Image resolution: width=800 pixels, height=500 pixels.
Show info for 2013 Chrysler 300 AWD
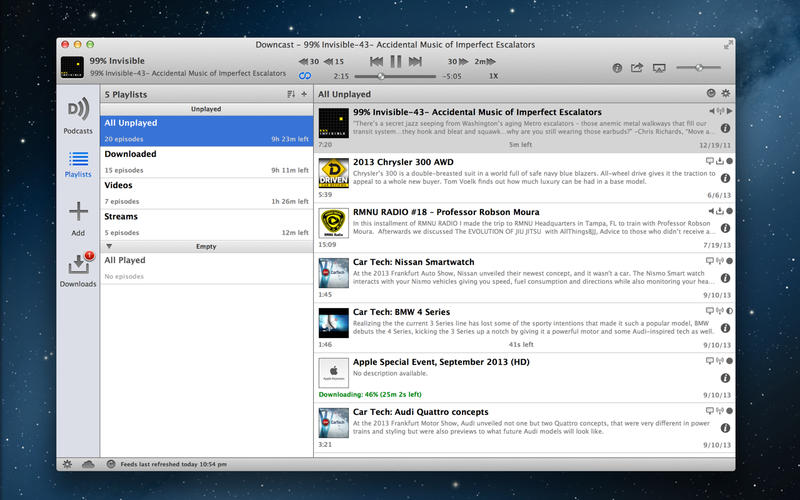(725, 178)
